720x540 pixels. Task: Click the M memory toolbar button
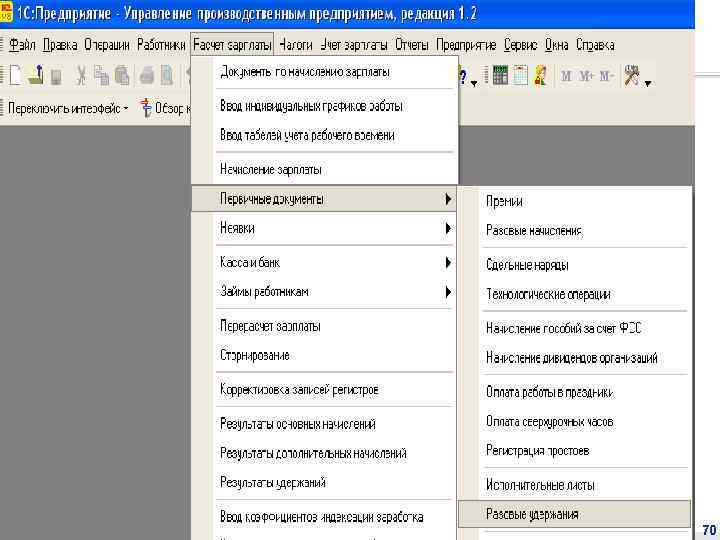tap(566, 76)
